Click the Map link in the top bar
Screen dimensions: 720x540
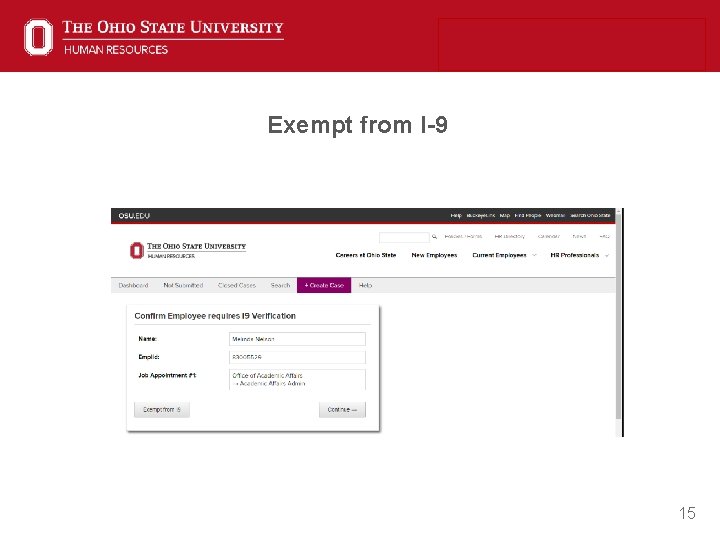[505, 215]
